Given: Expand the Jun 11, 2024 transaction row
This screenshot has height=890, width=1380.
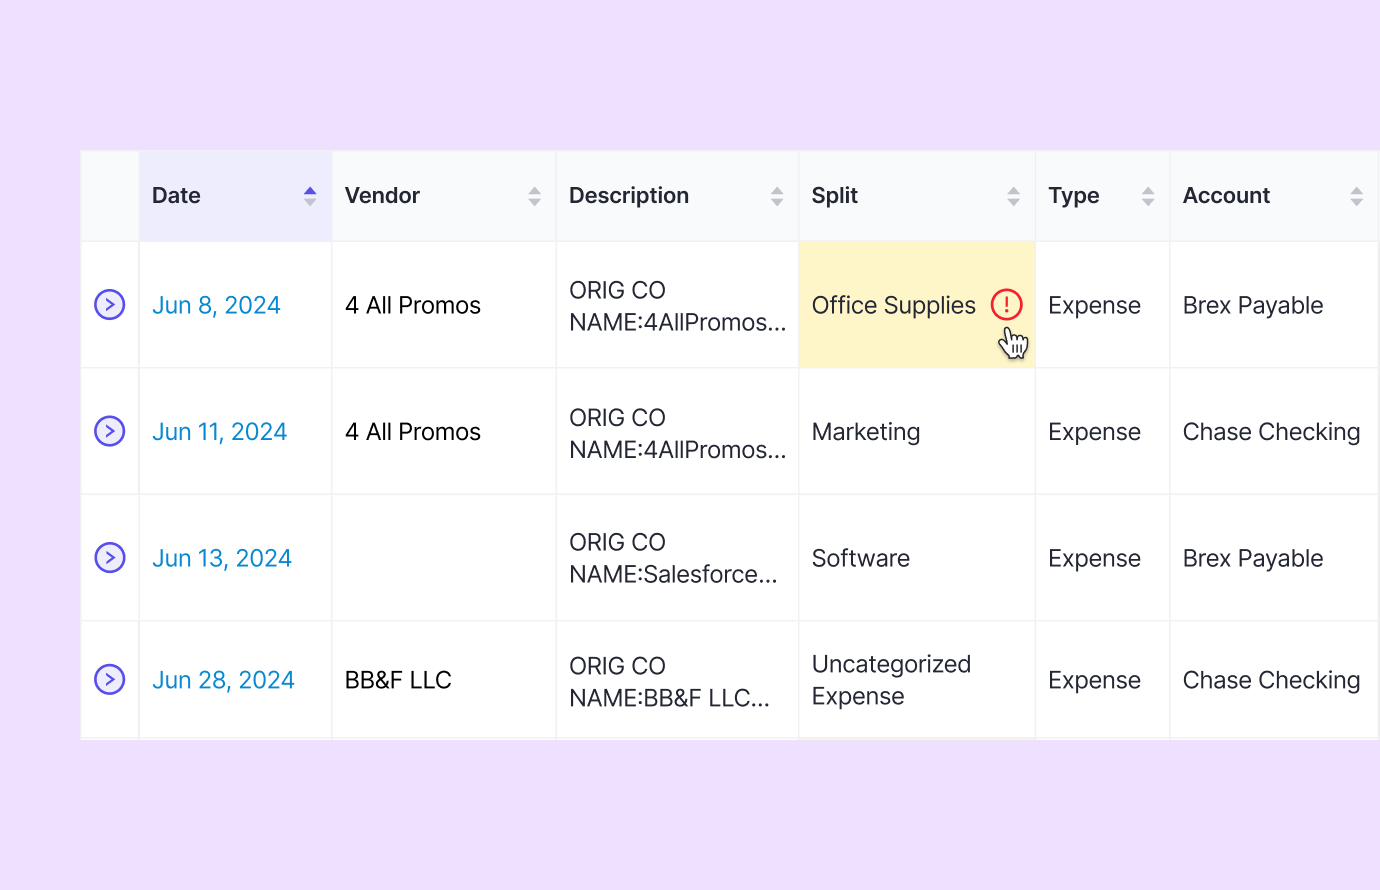Looking at the screenshot, I should point(110,431).
